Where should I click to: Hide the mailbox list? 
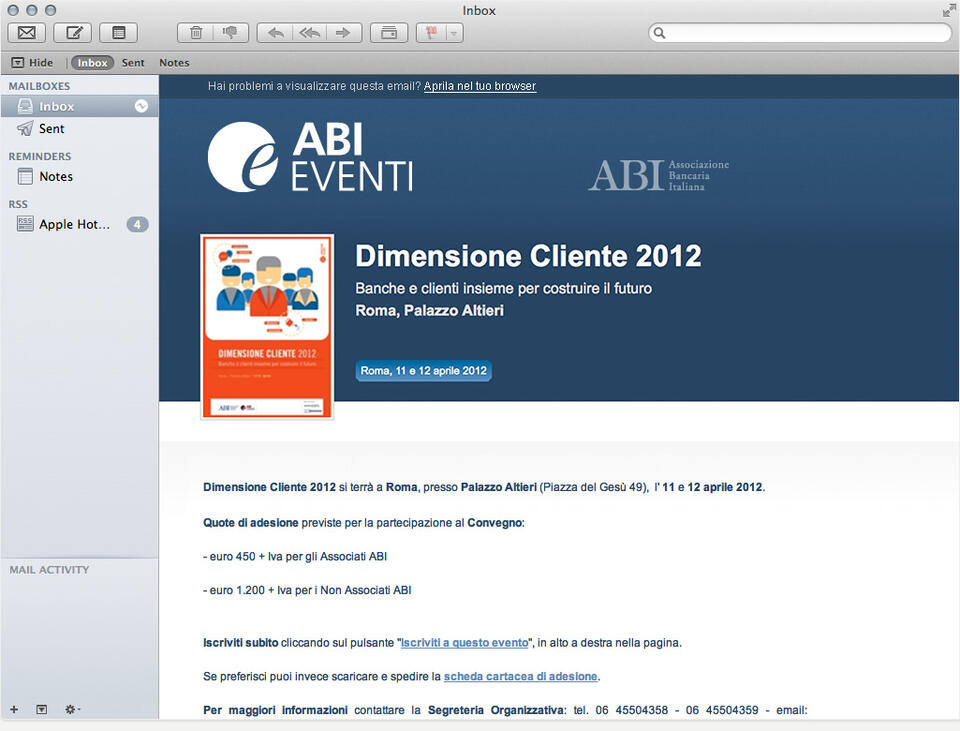pos(33,62)
